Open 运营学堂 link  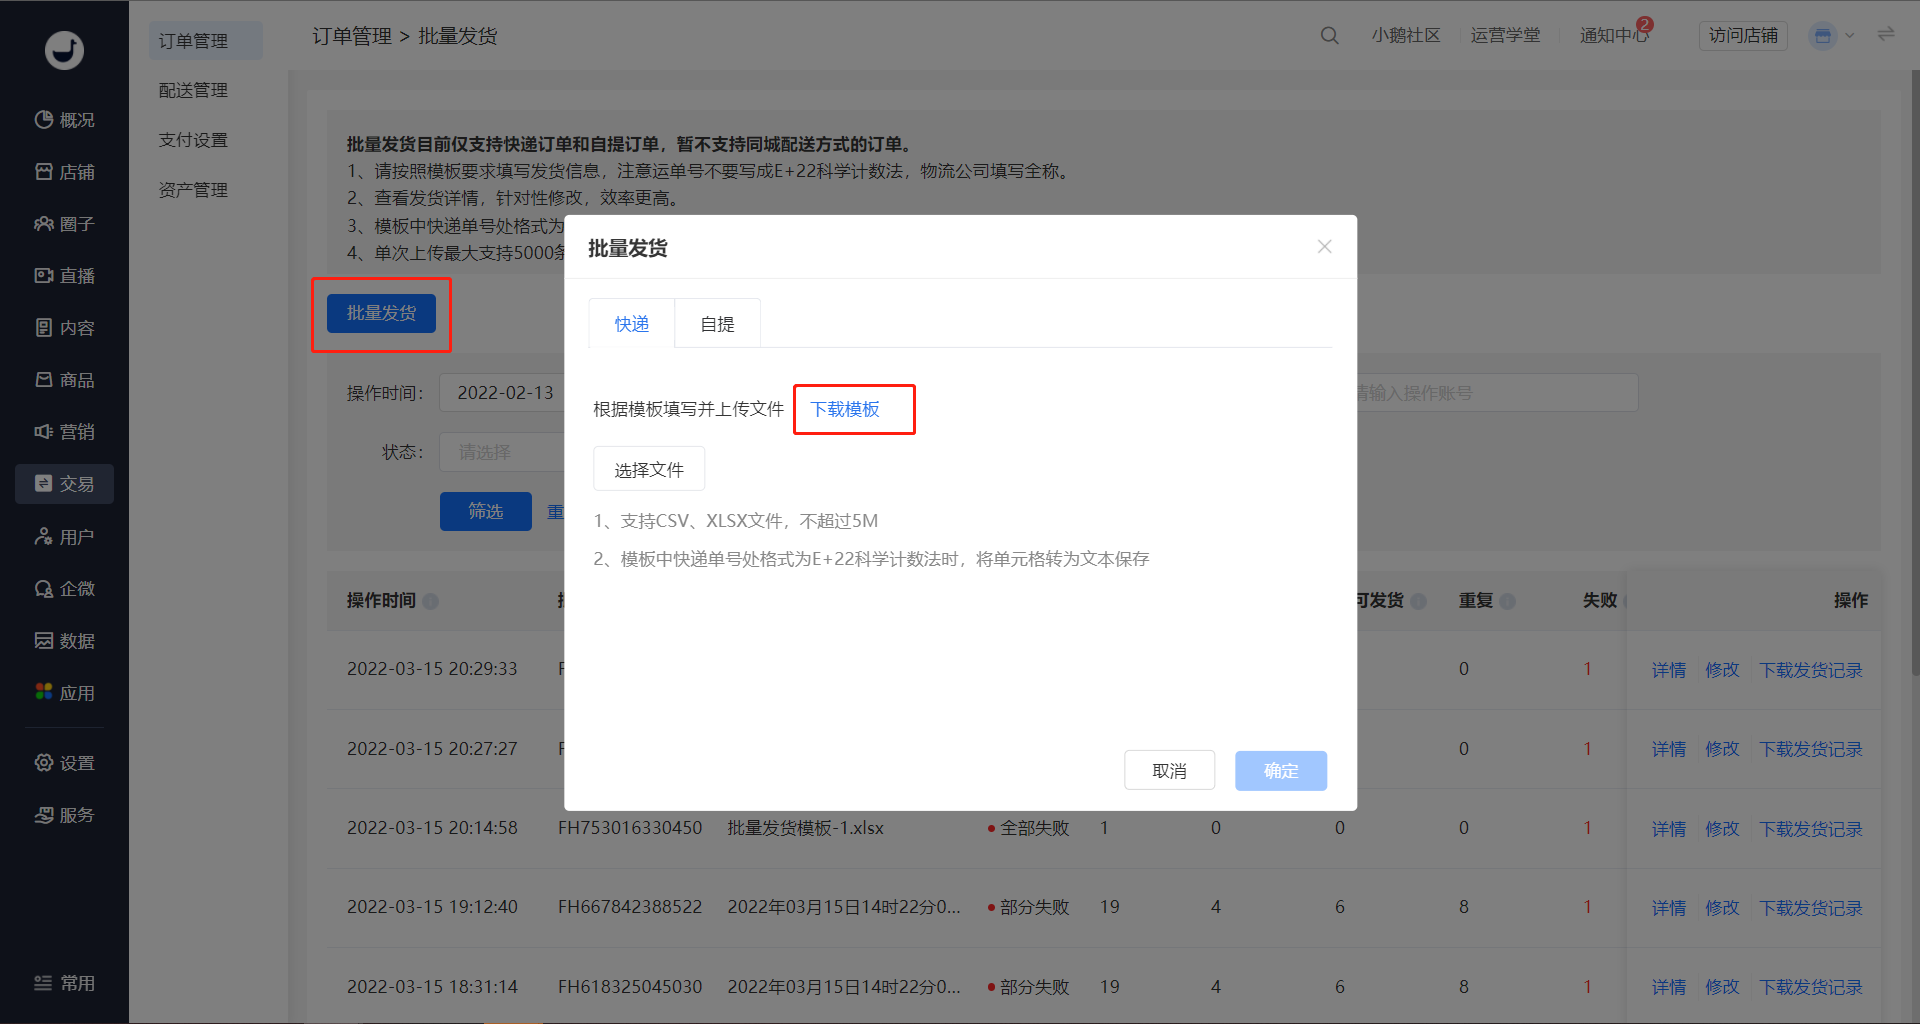pos(1505,35)
